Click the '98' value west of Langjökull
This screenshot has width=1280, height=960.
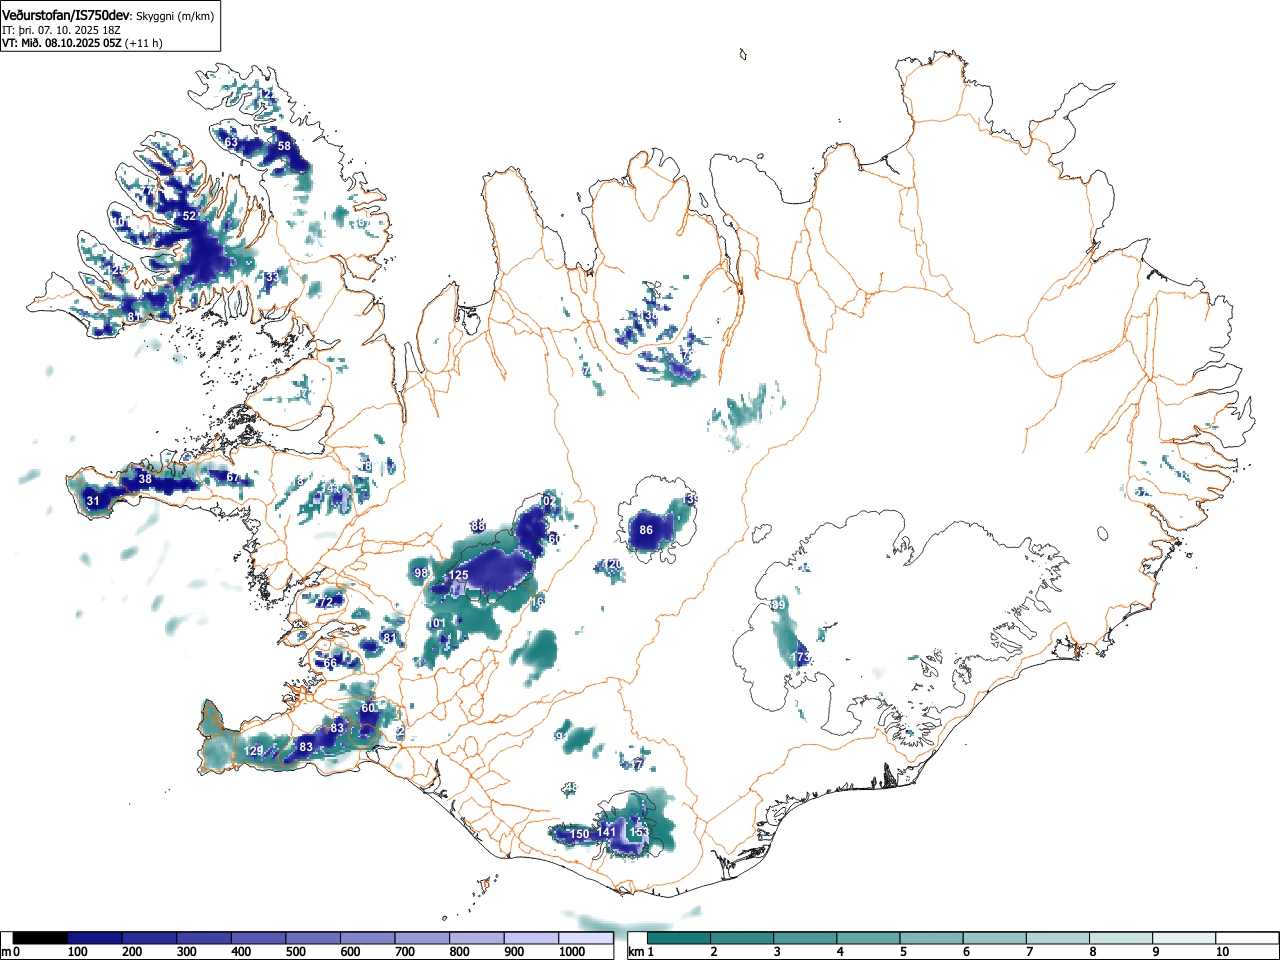coord(421,573)
